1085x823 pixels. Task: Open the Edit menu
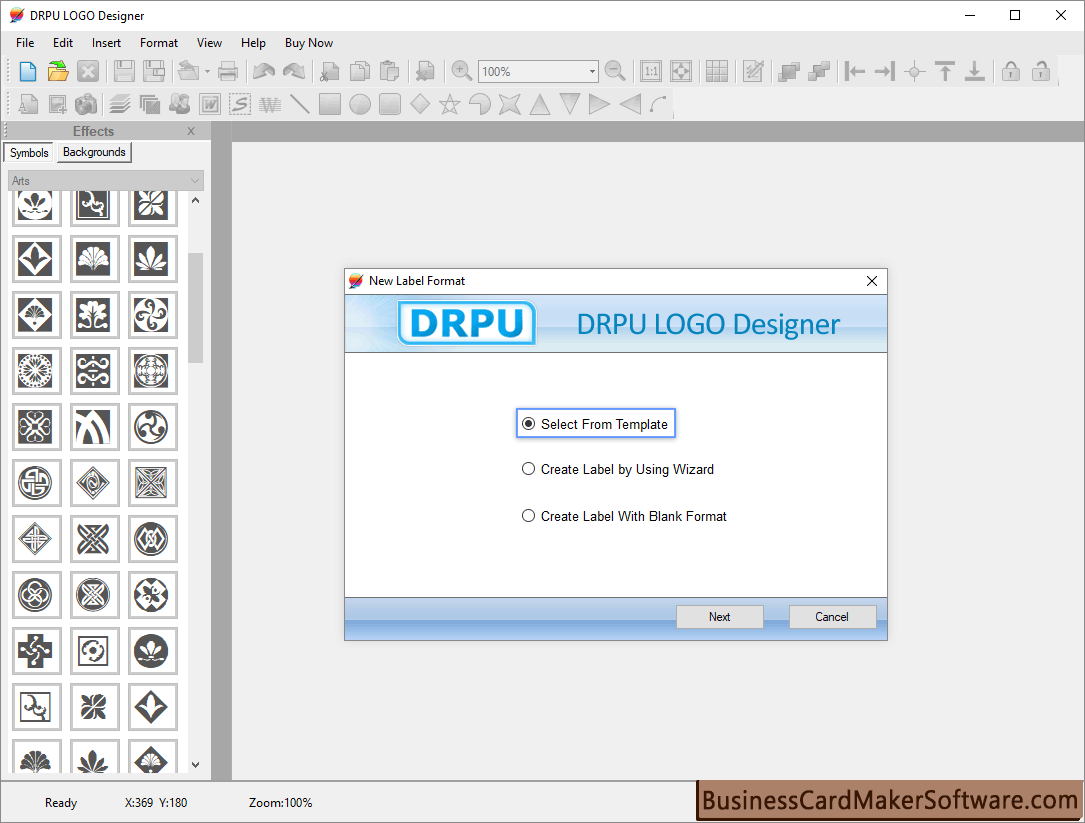pos(63,43)
